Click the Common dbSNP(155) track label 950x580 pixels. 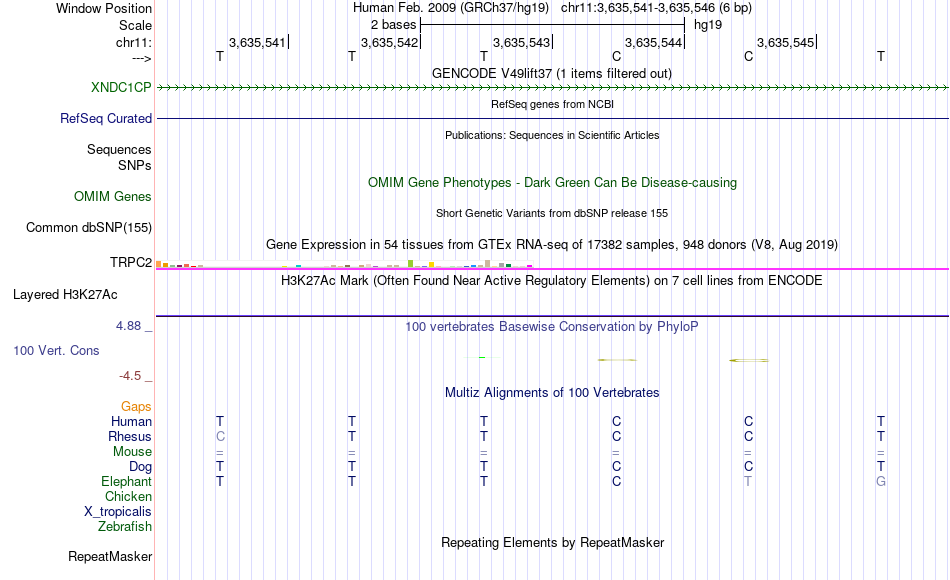coord(89,227)
